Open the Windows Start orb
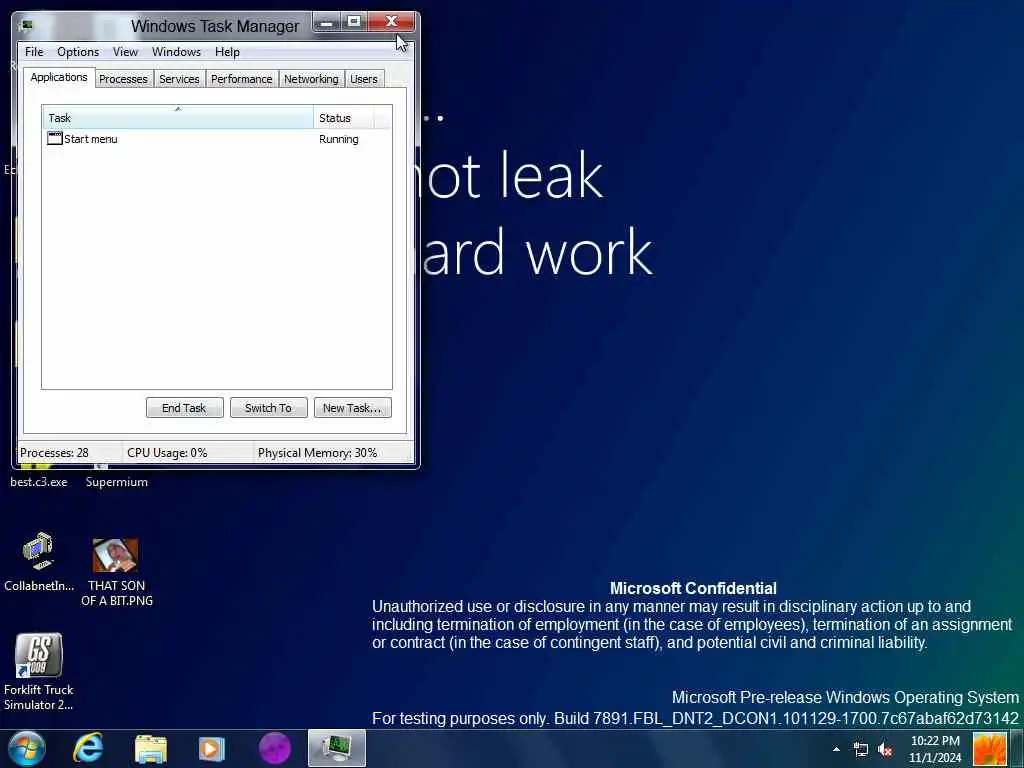This screenshot has width=1024, height=768. [x=27, y=748]
